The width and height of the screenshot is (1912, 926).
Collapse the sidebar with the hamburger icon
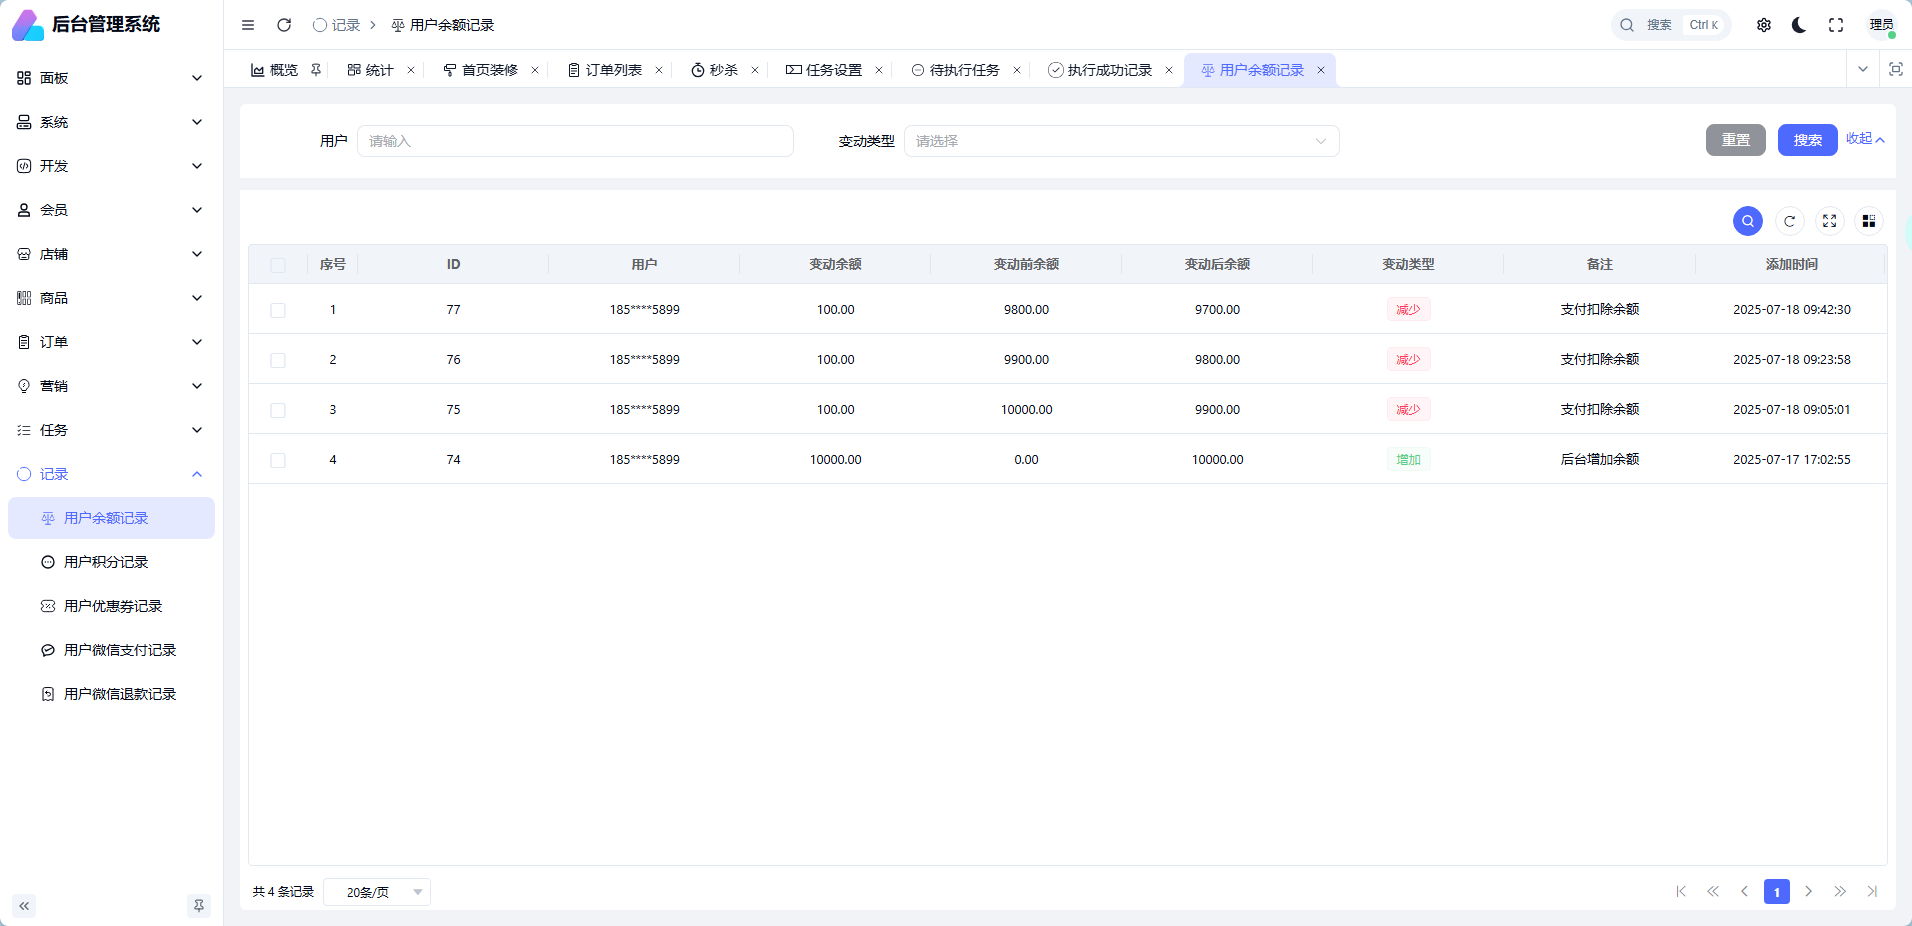coord(248,24)
